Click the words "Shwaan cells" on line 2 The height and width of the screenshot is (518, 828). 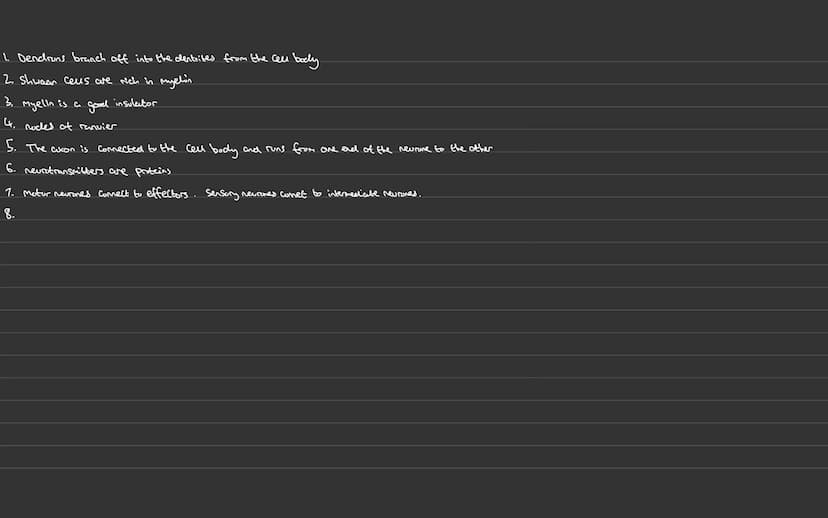54,81
